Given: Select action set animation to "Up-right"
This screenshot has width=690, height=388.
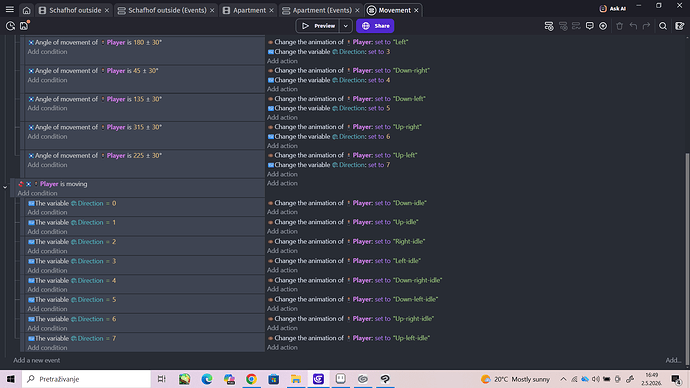Looking at the screenshot, I should 345,127.
